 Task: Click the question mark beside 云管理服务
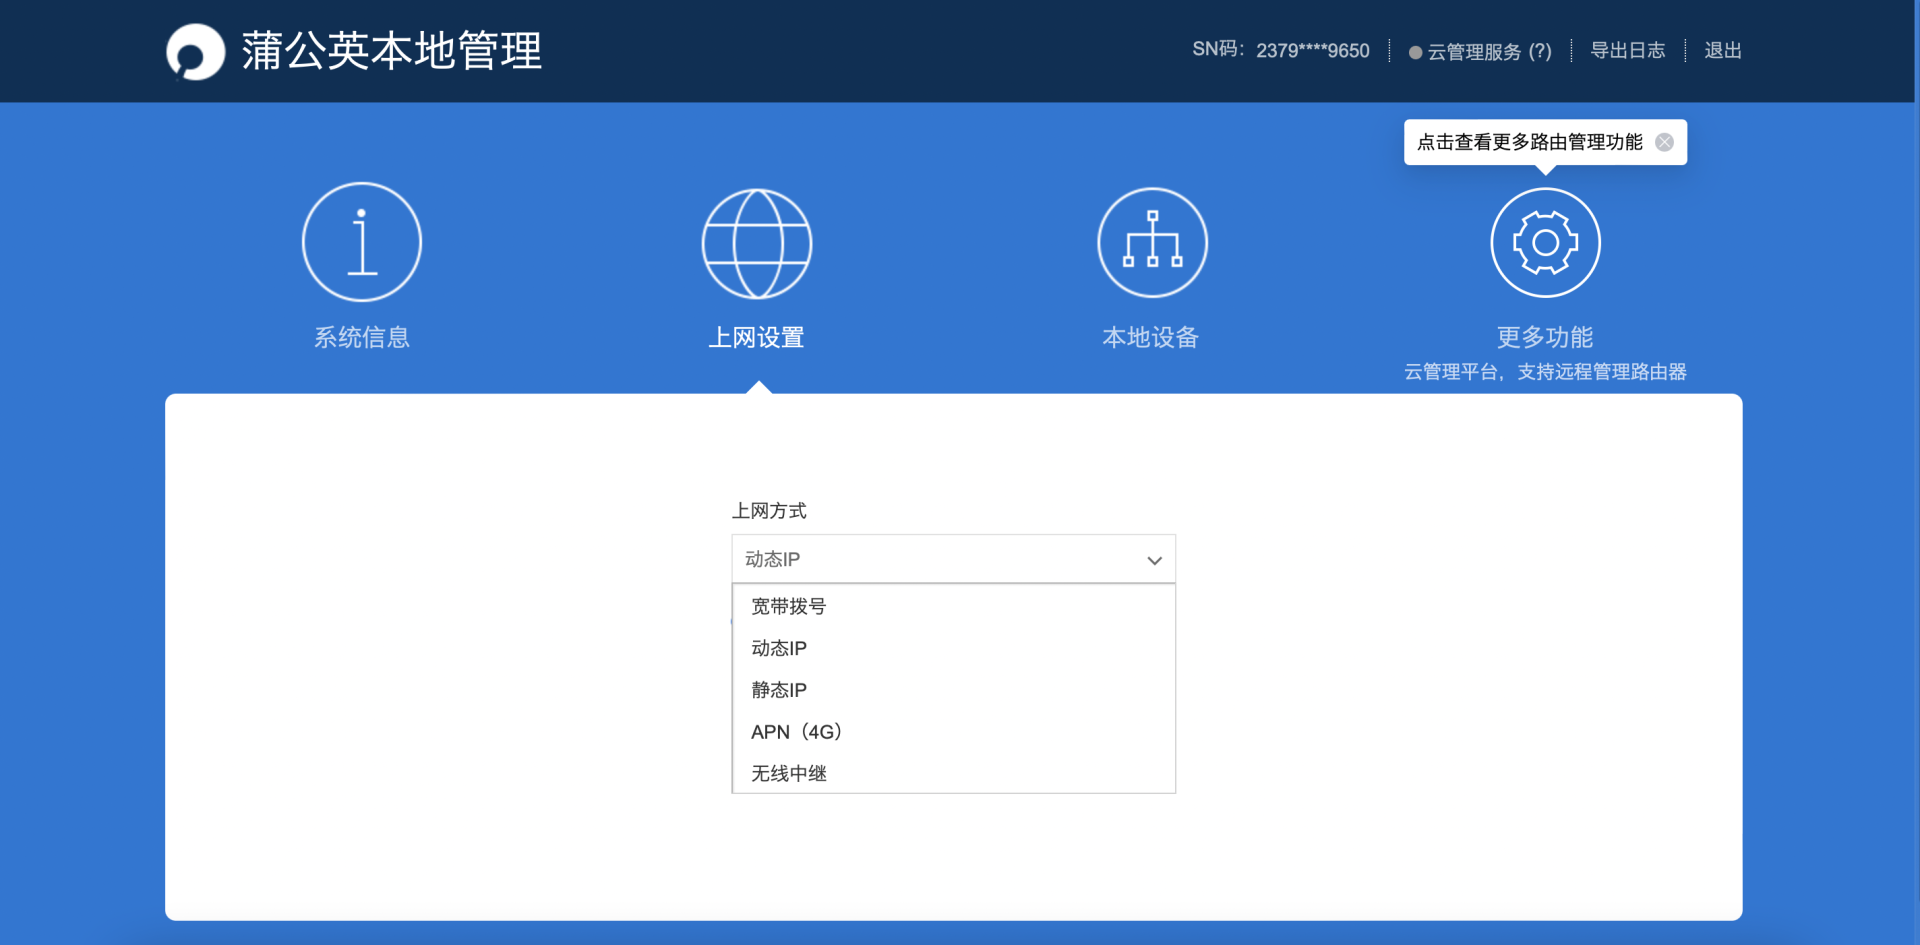[1542, 51]
